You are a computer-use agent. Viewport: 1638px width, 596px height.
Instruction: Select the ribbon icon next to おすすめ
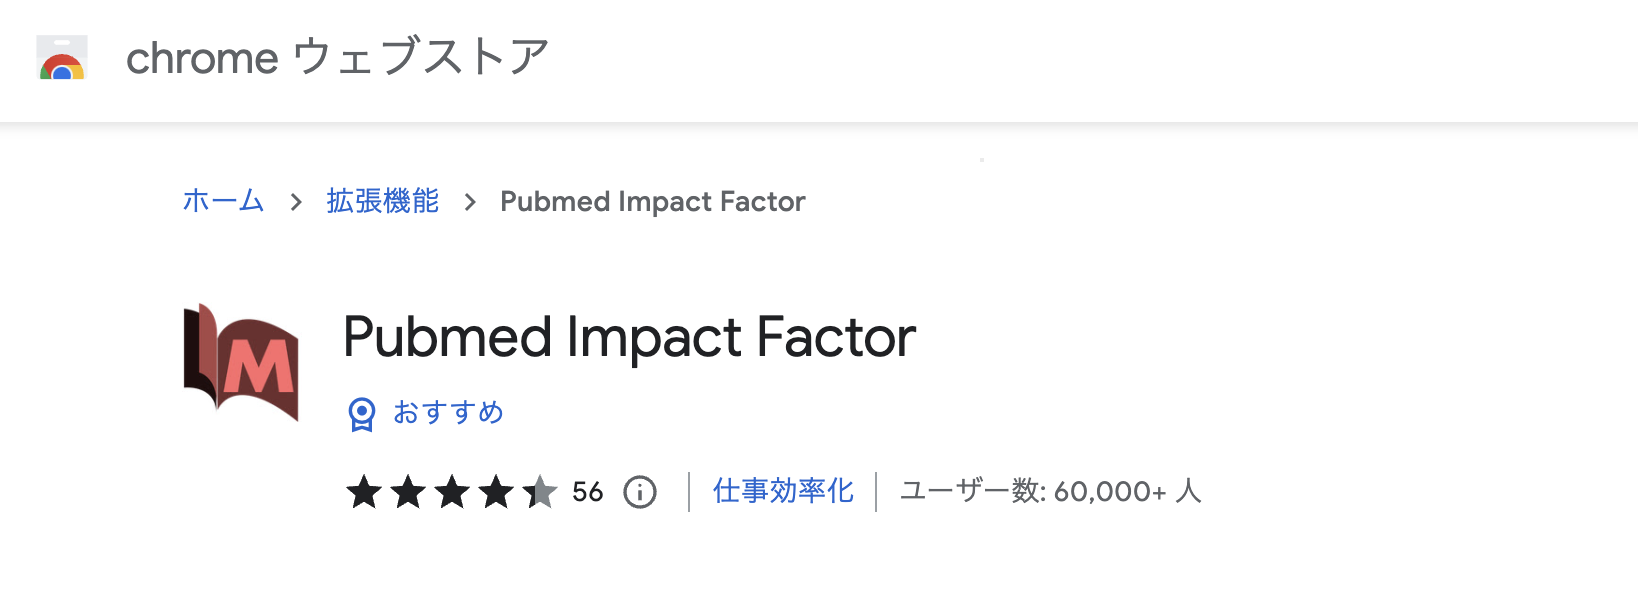pos(361,412)
